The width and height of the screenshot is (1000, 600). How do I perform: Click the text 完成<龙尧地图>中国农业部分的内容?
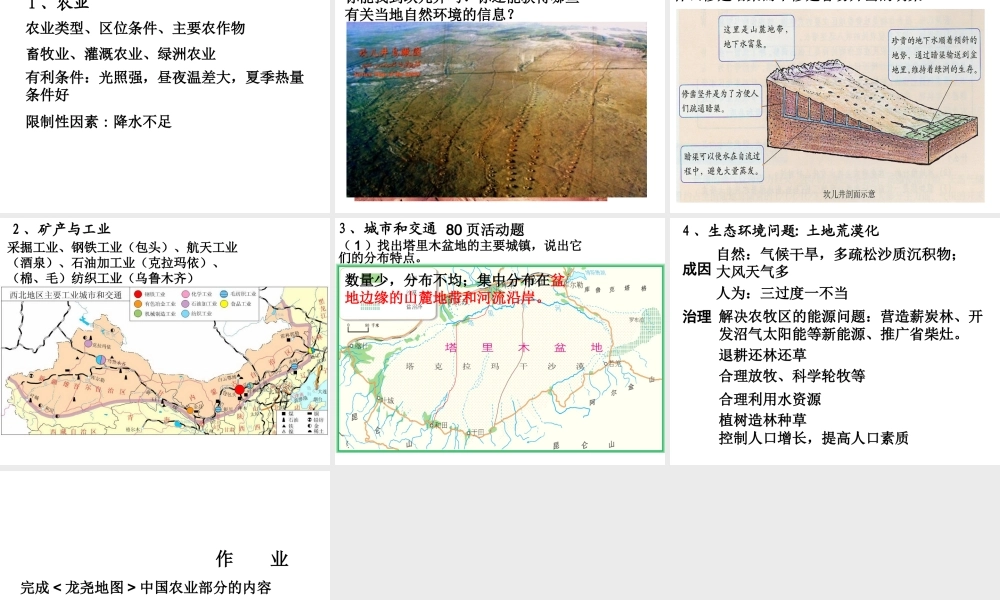[146, 587]
